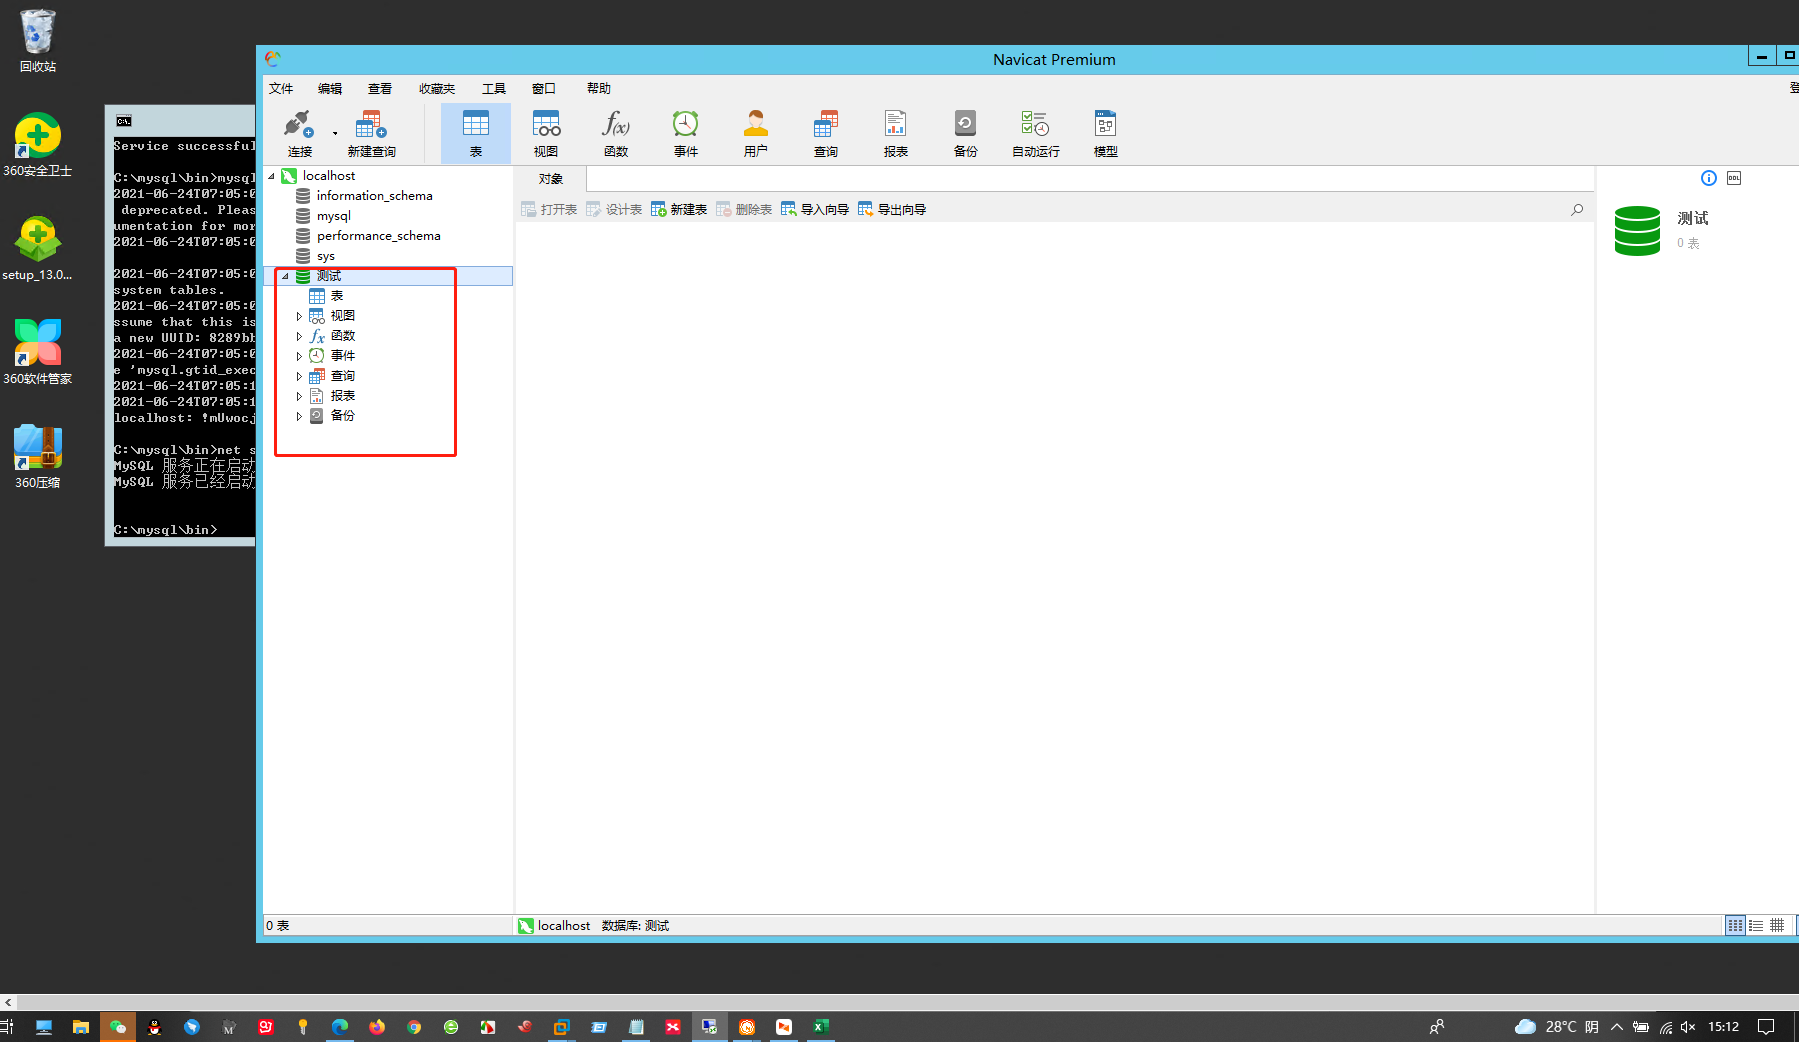
Task: Open Excel from the taskbar
Action: [x=821, y=1027]
